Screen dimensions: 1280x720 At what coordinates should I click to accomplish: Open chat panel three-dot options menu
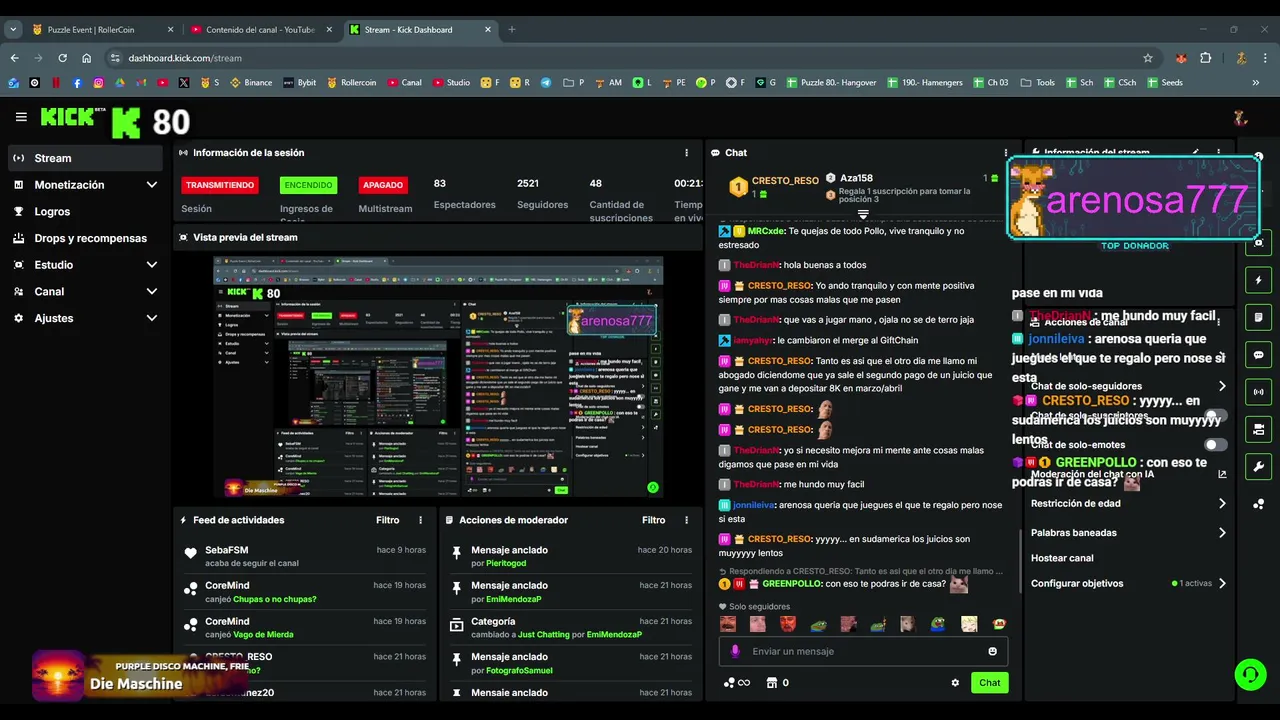(x=1006, y=153)
